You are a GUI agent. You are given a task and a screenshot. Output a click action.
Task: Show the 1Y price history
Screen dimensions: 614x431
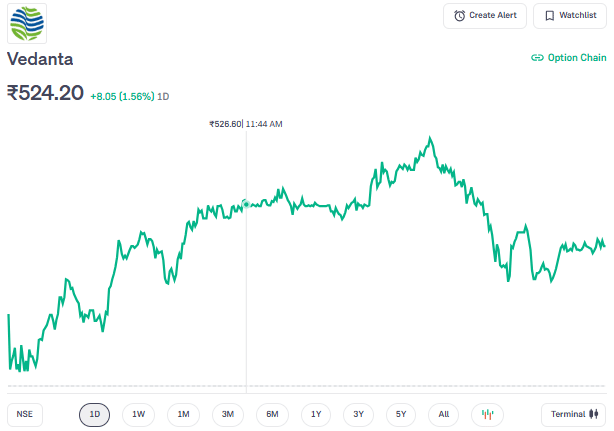click(x=316, y=414)
